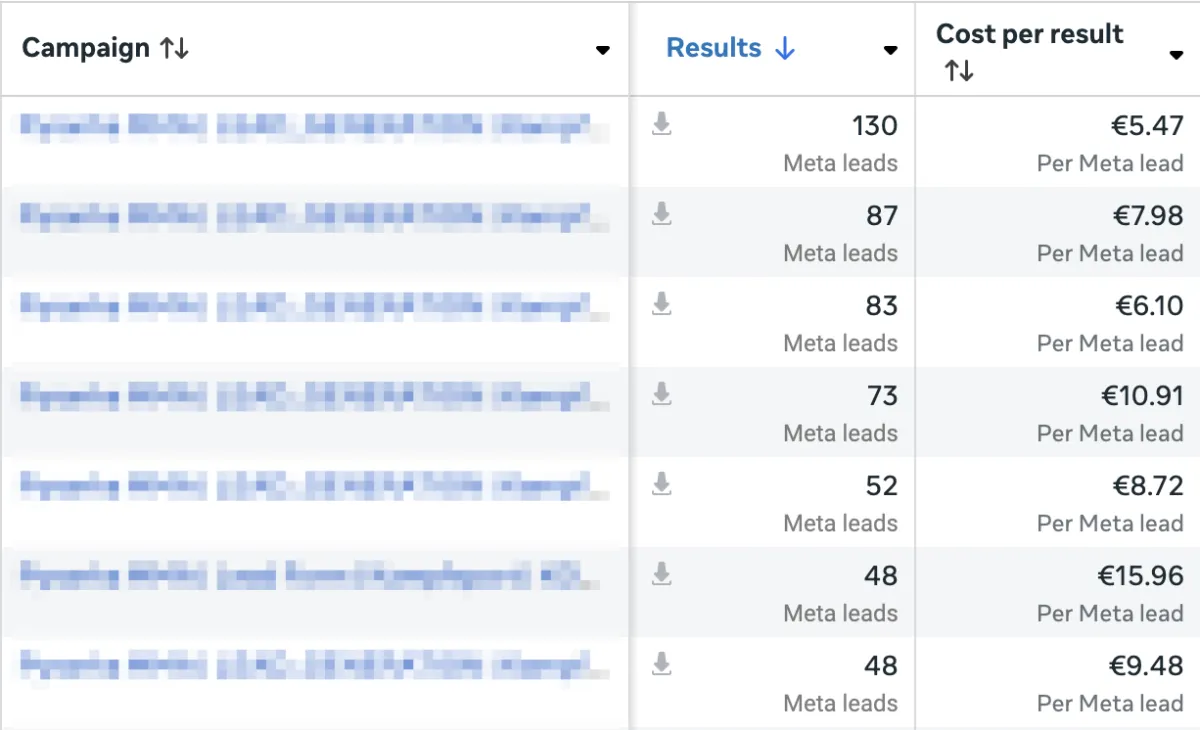The height and width of the screenshot is (730, 1200).
Task: Click download icon in the €15.96 row
Action: [661, 574]
